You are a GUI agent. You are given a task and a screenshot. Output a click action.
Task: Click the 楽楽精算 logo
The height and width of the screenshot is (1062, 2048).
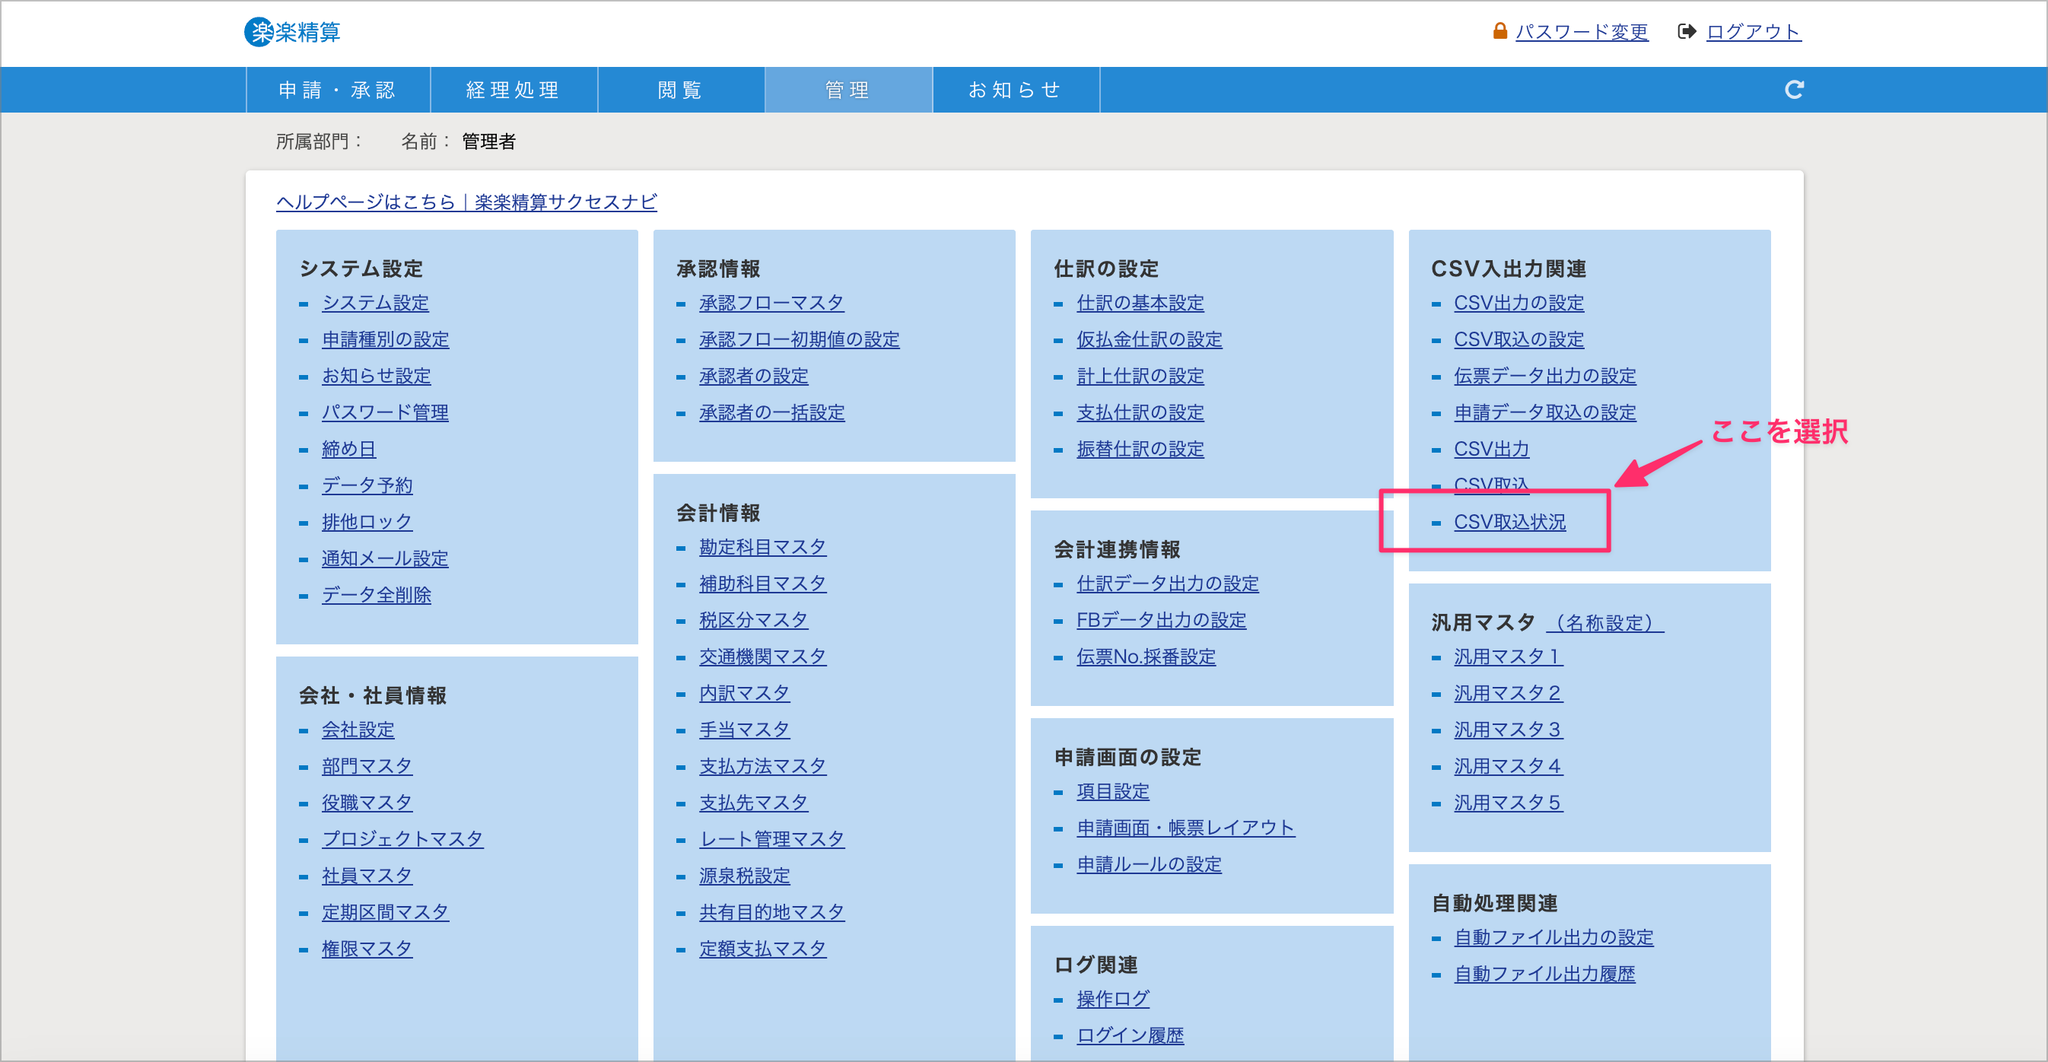(292, 32)
